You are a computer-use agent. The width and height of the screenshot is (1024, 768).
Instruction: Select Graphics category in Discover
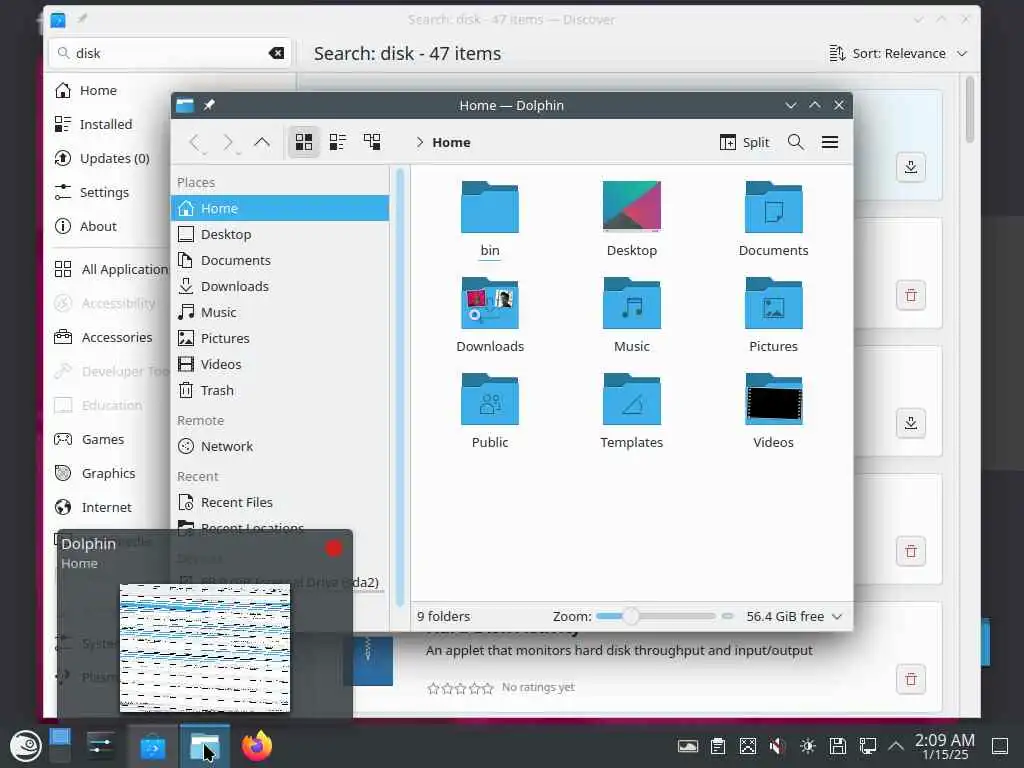tap(110, 473)
